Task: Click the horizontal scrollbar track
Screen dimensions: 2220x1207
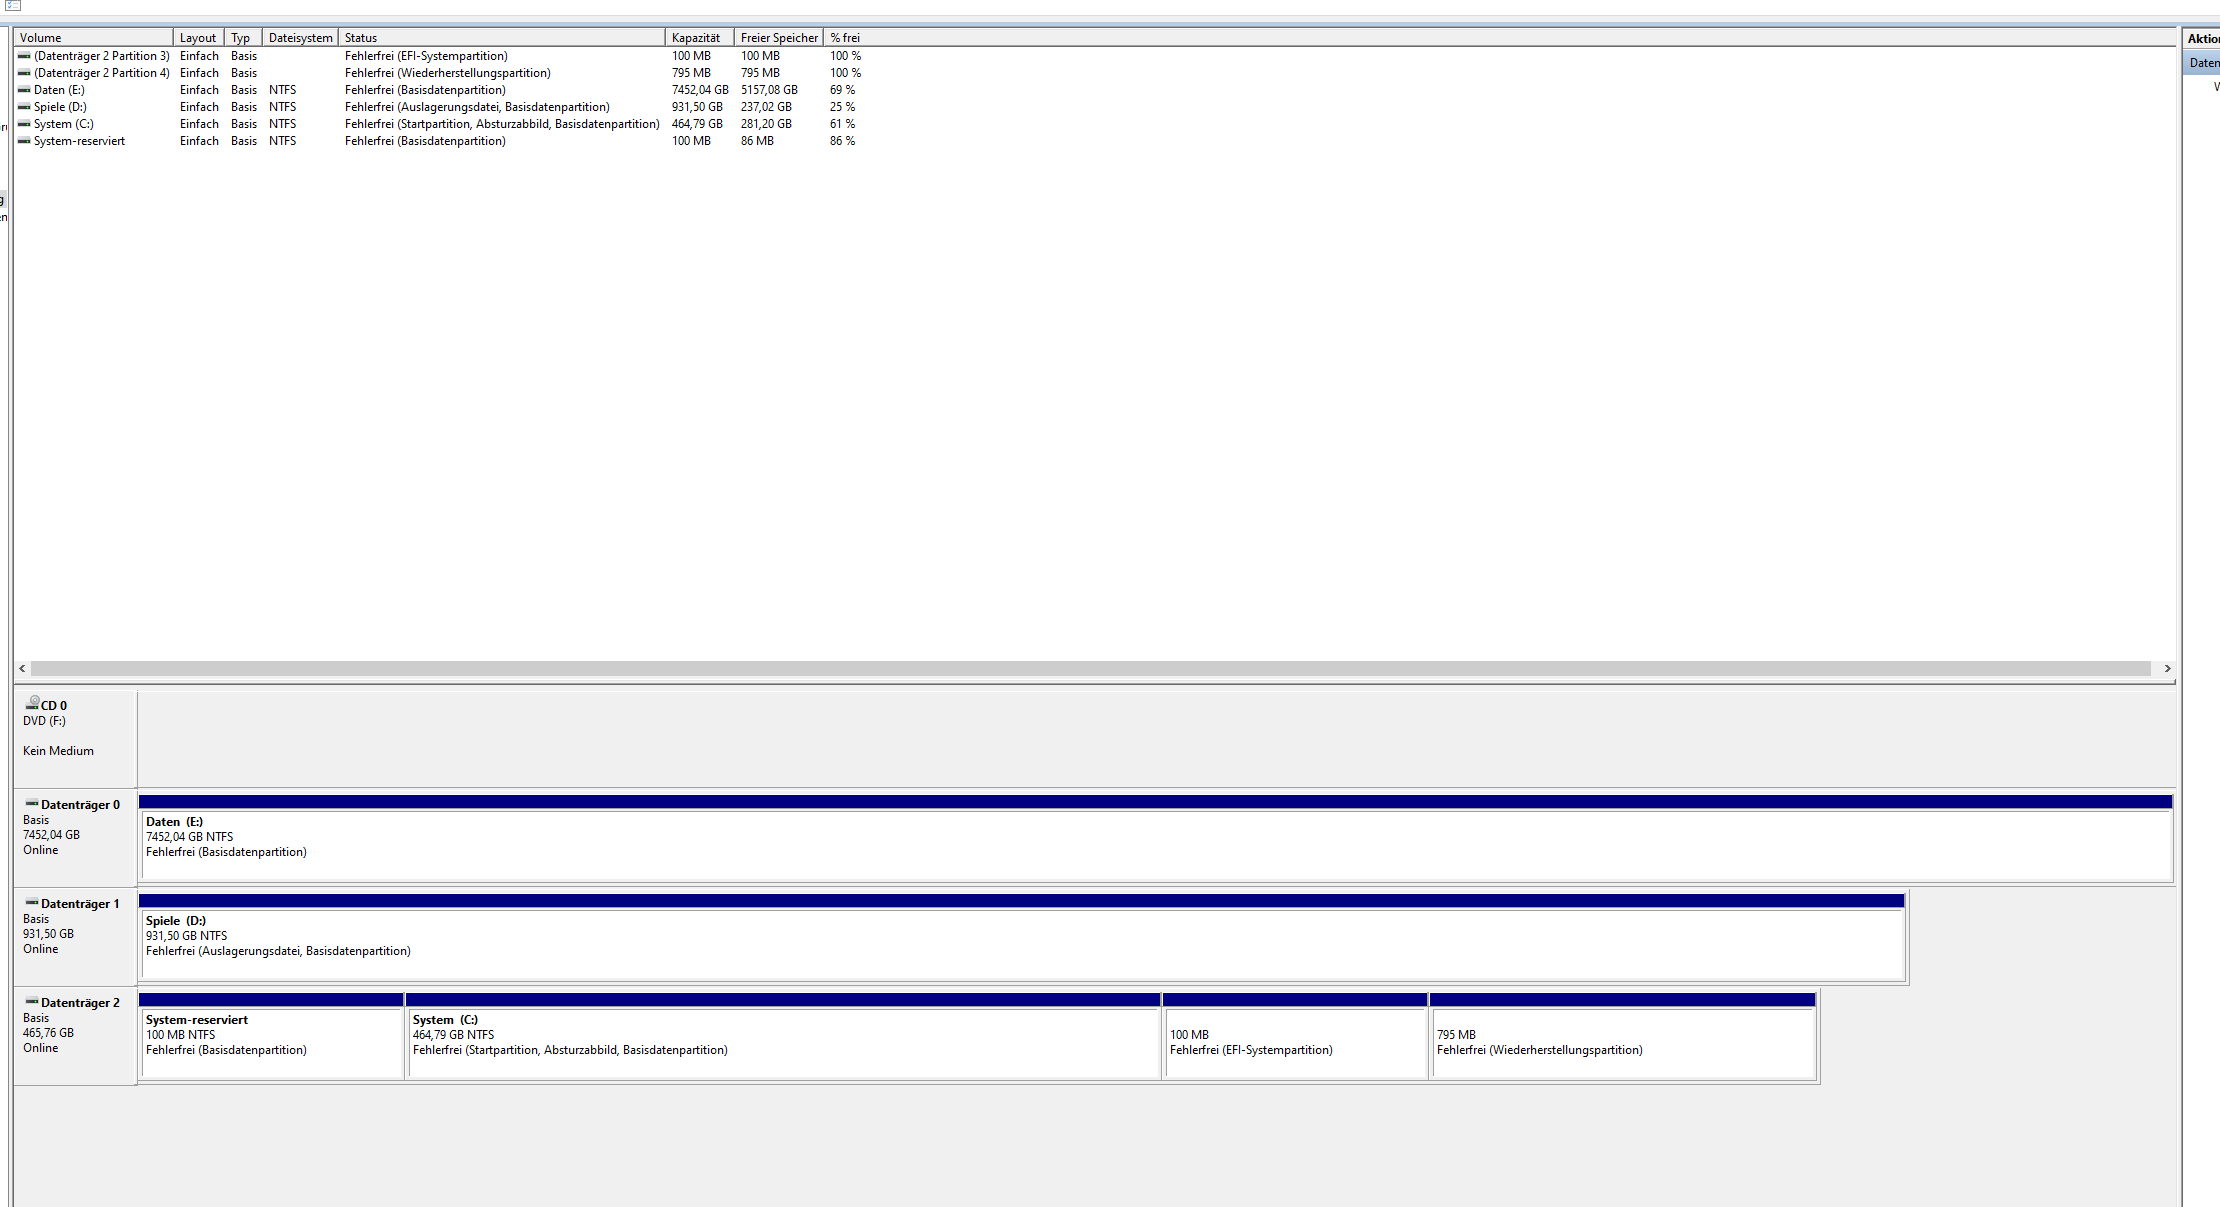Action: pyautogui.click(x=1090, y=668)
